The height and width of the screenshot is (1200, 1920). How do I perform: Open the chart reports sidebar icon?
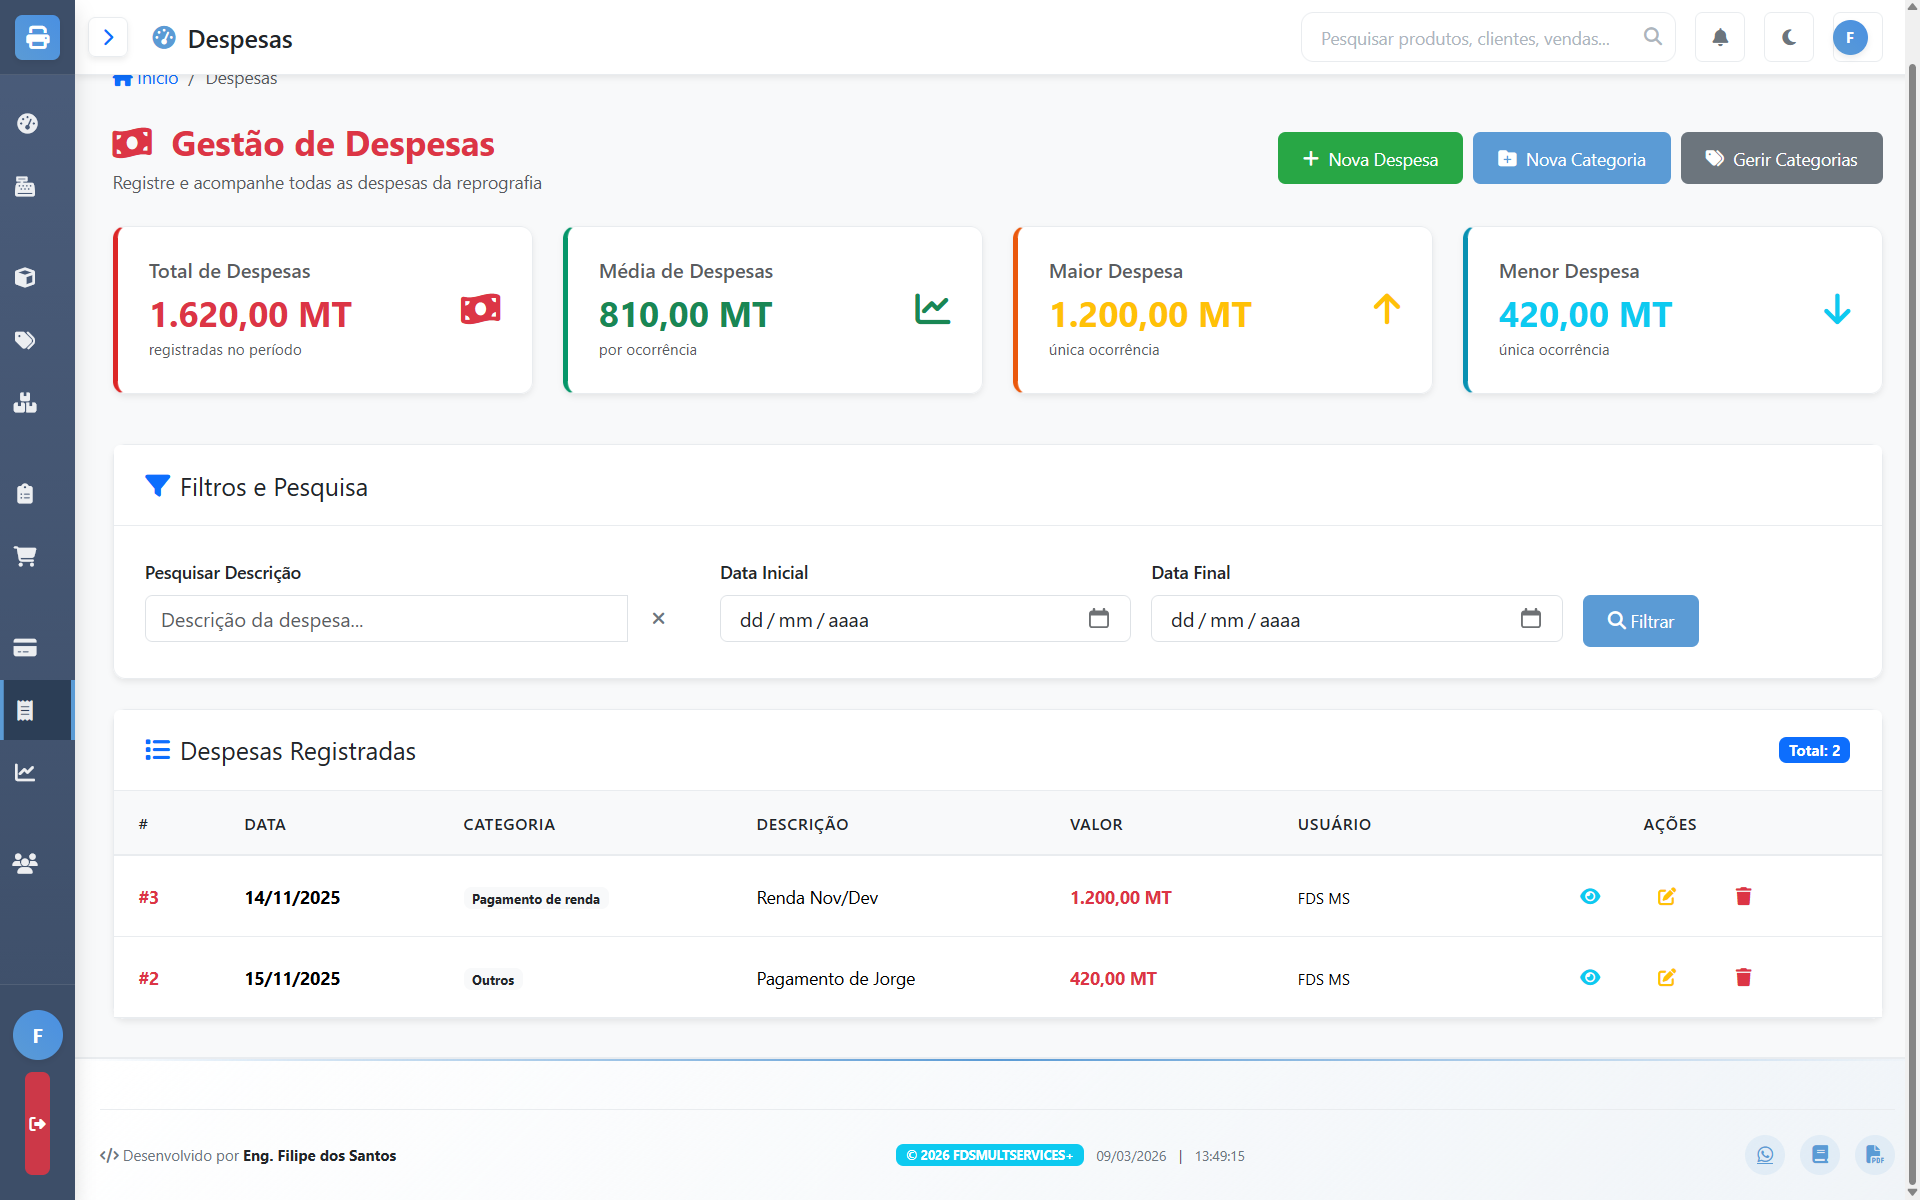coord(26,772)
